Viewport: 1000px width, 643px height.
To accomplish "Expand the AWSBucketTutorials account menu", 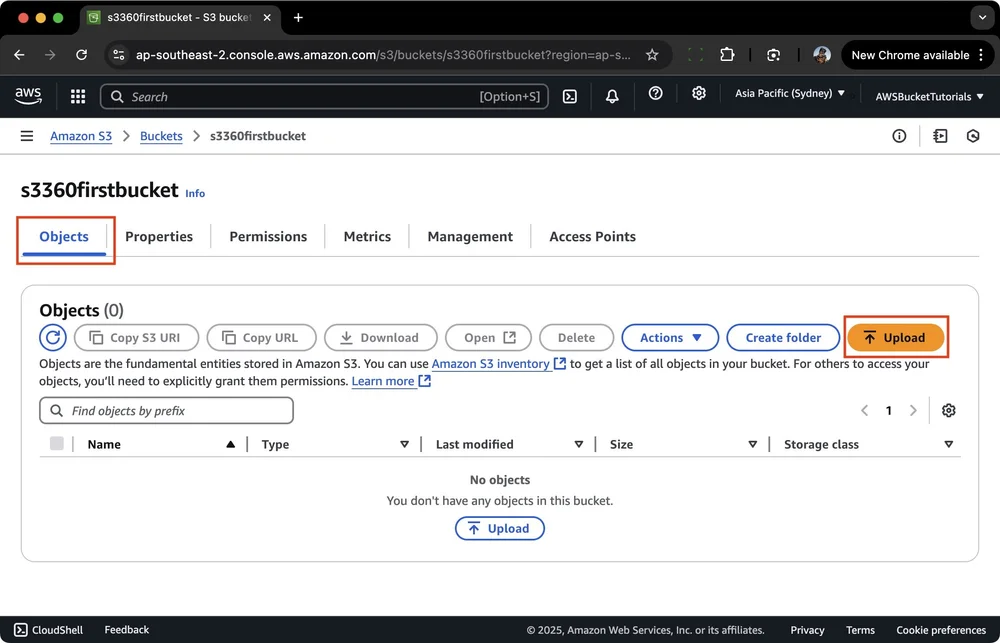I will click(x=929, y=96).
